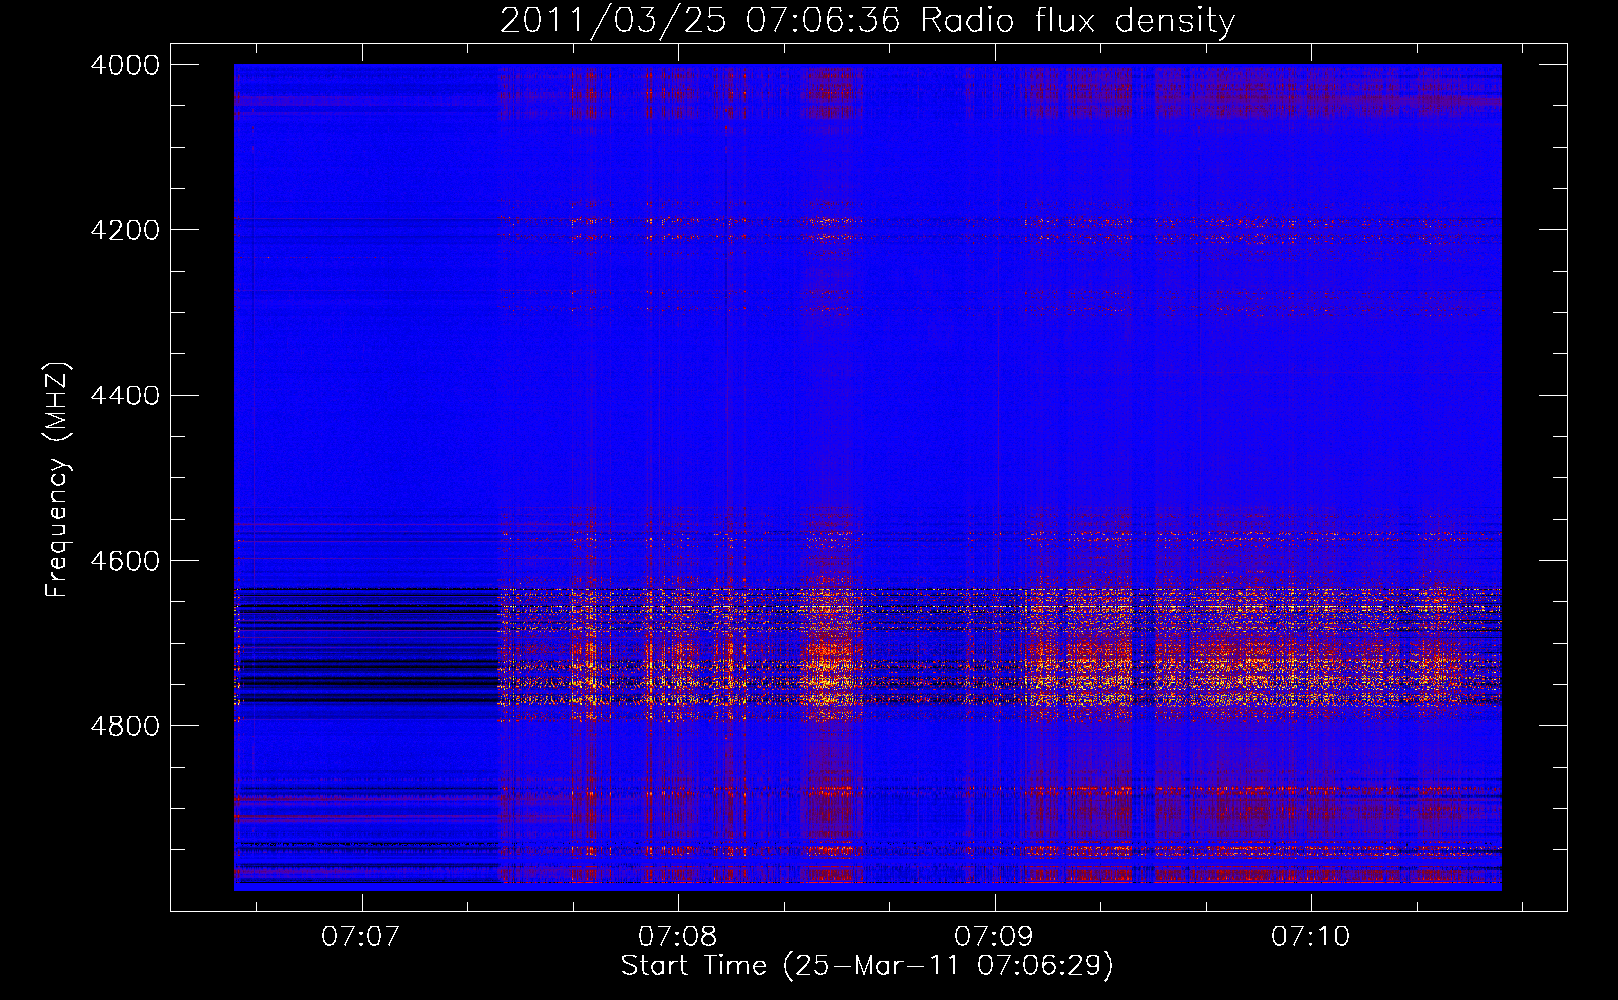Click the 07:10 time axis label
Image resolution: width=1618 pixels, height=1000 pixels.
pyautogui.click(x=1310, y=937)
